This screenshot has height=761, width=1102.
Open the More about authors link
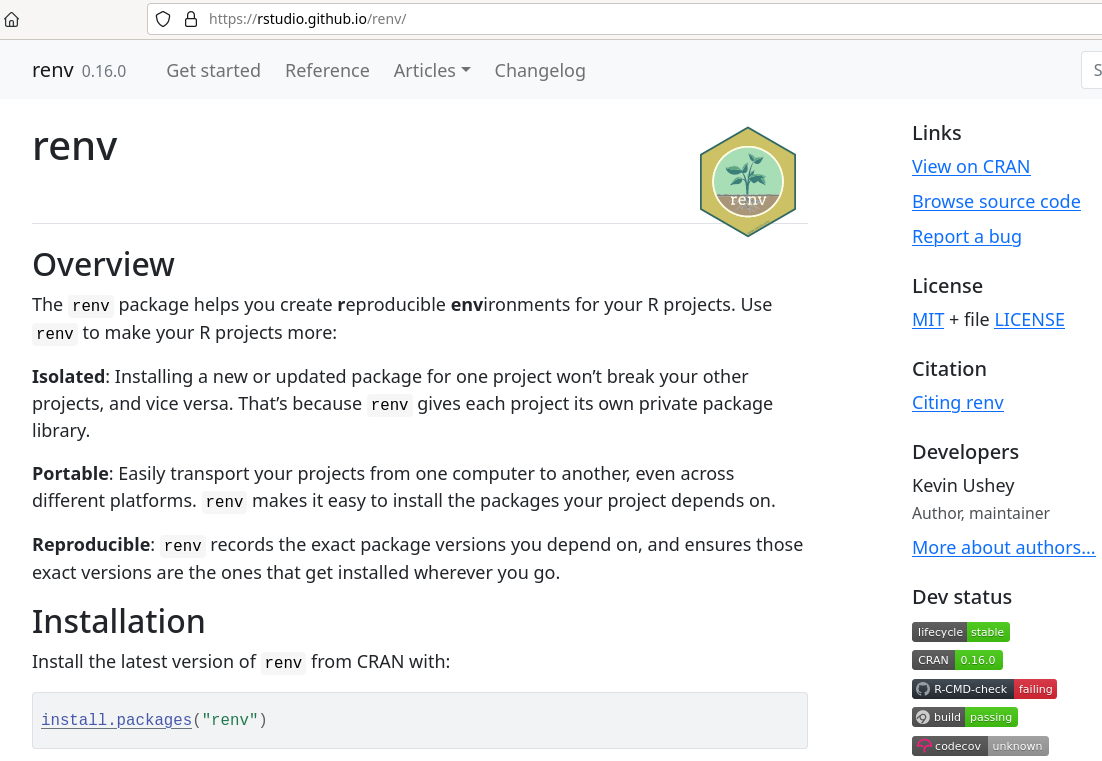1003,548
